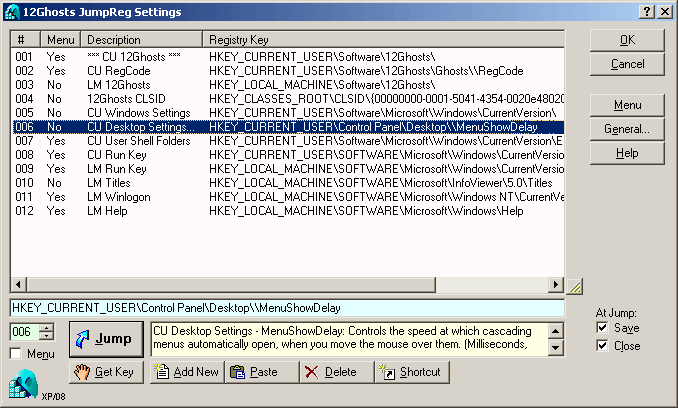The width and height of the screenshot is (678, 408).
Task: Click the Help button
Action: (x=627, y=153)
